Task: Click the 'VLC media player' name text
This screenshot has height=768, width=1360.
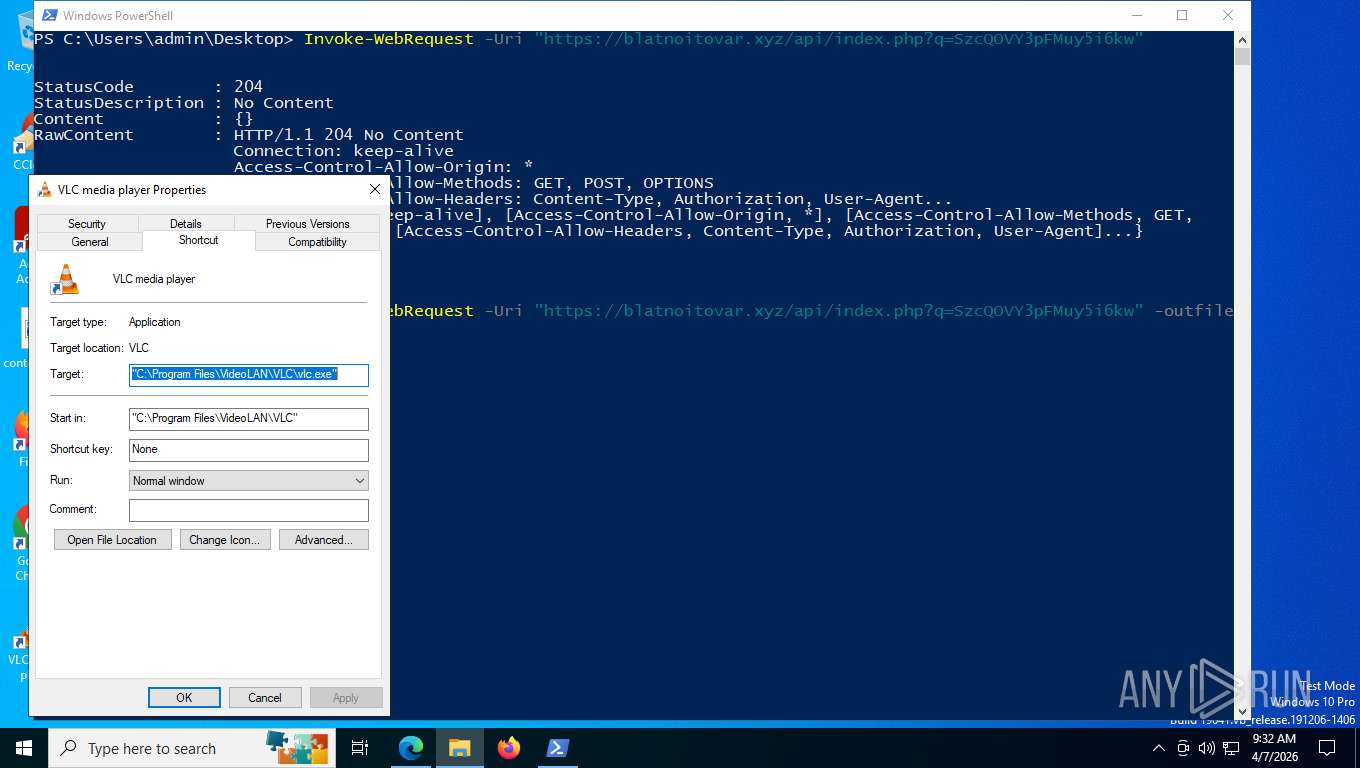Action: pos(154,279)
